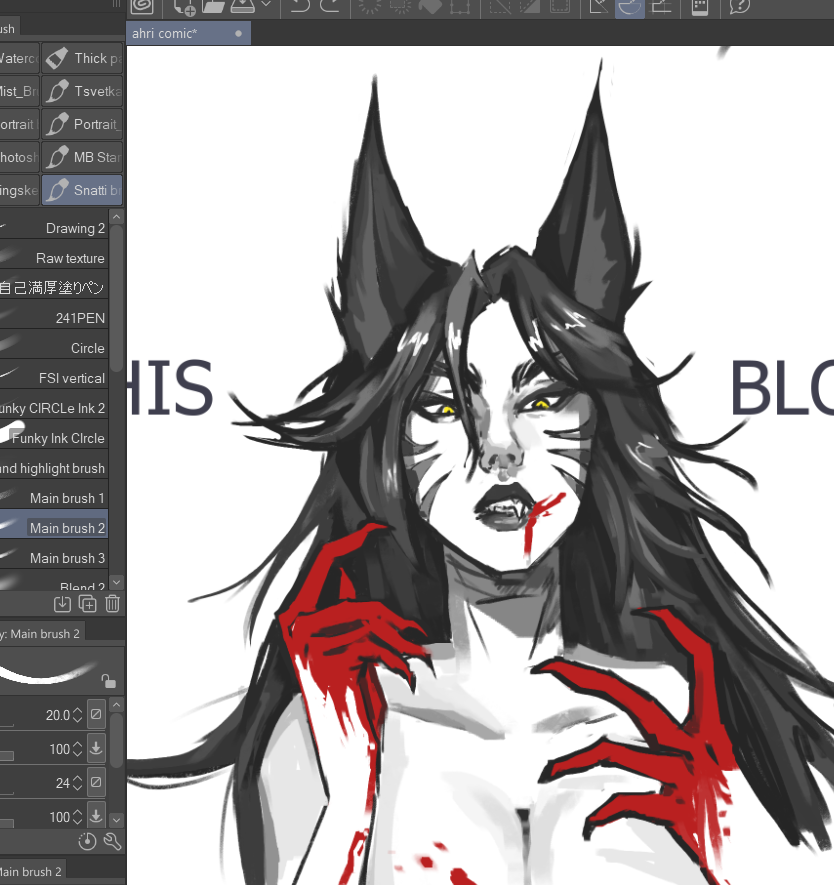Select the Waterc brush group
This screenshot has width=834, height=885.
pyautogui.click(x=19, y=58)
